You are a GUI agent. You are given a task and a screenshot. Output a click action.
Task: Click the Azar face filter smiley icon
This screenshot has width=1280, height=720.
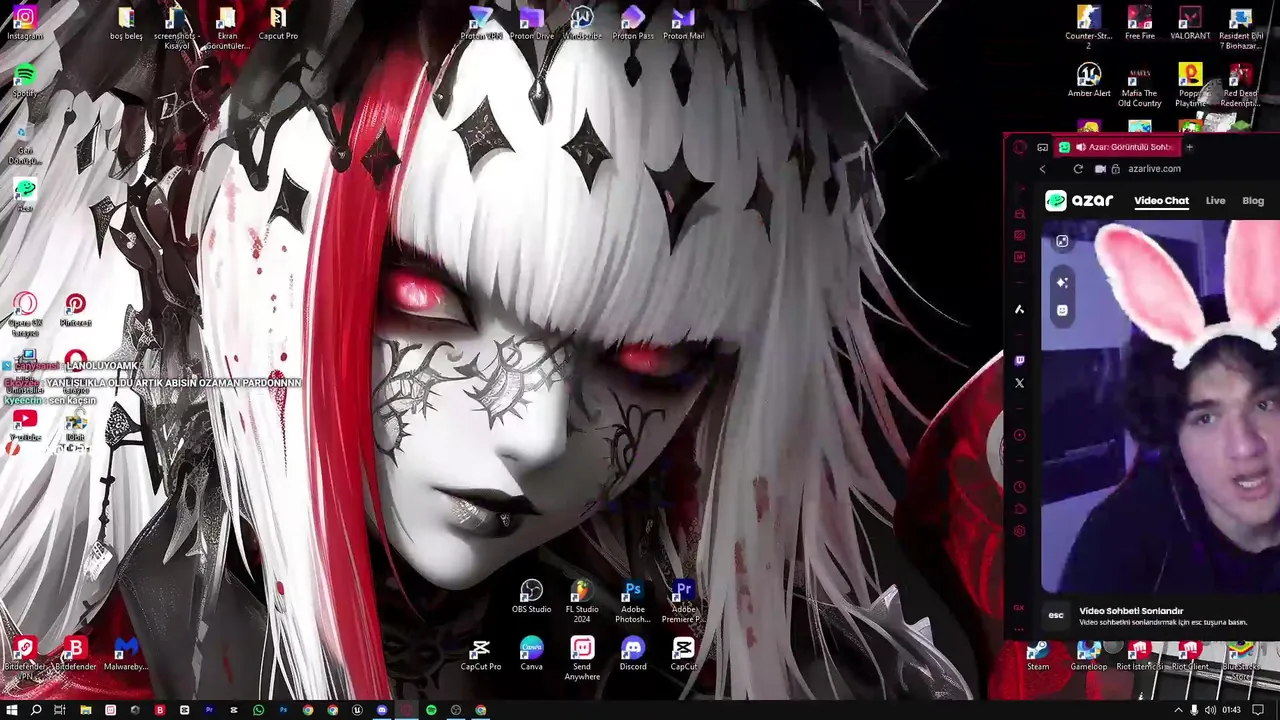(x=1062, y=311)
